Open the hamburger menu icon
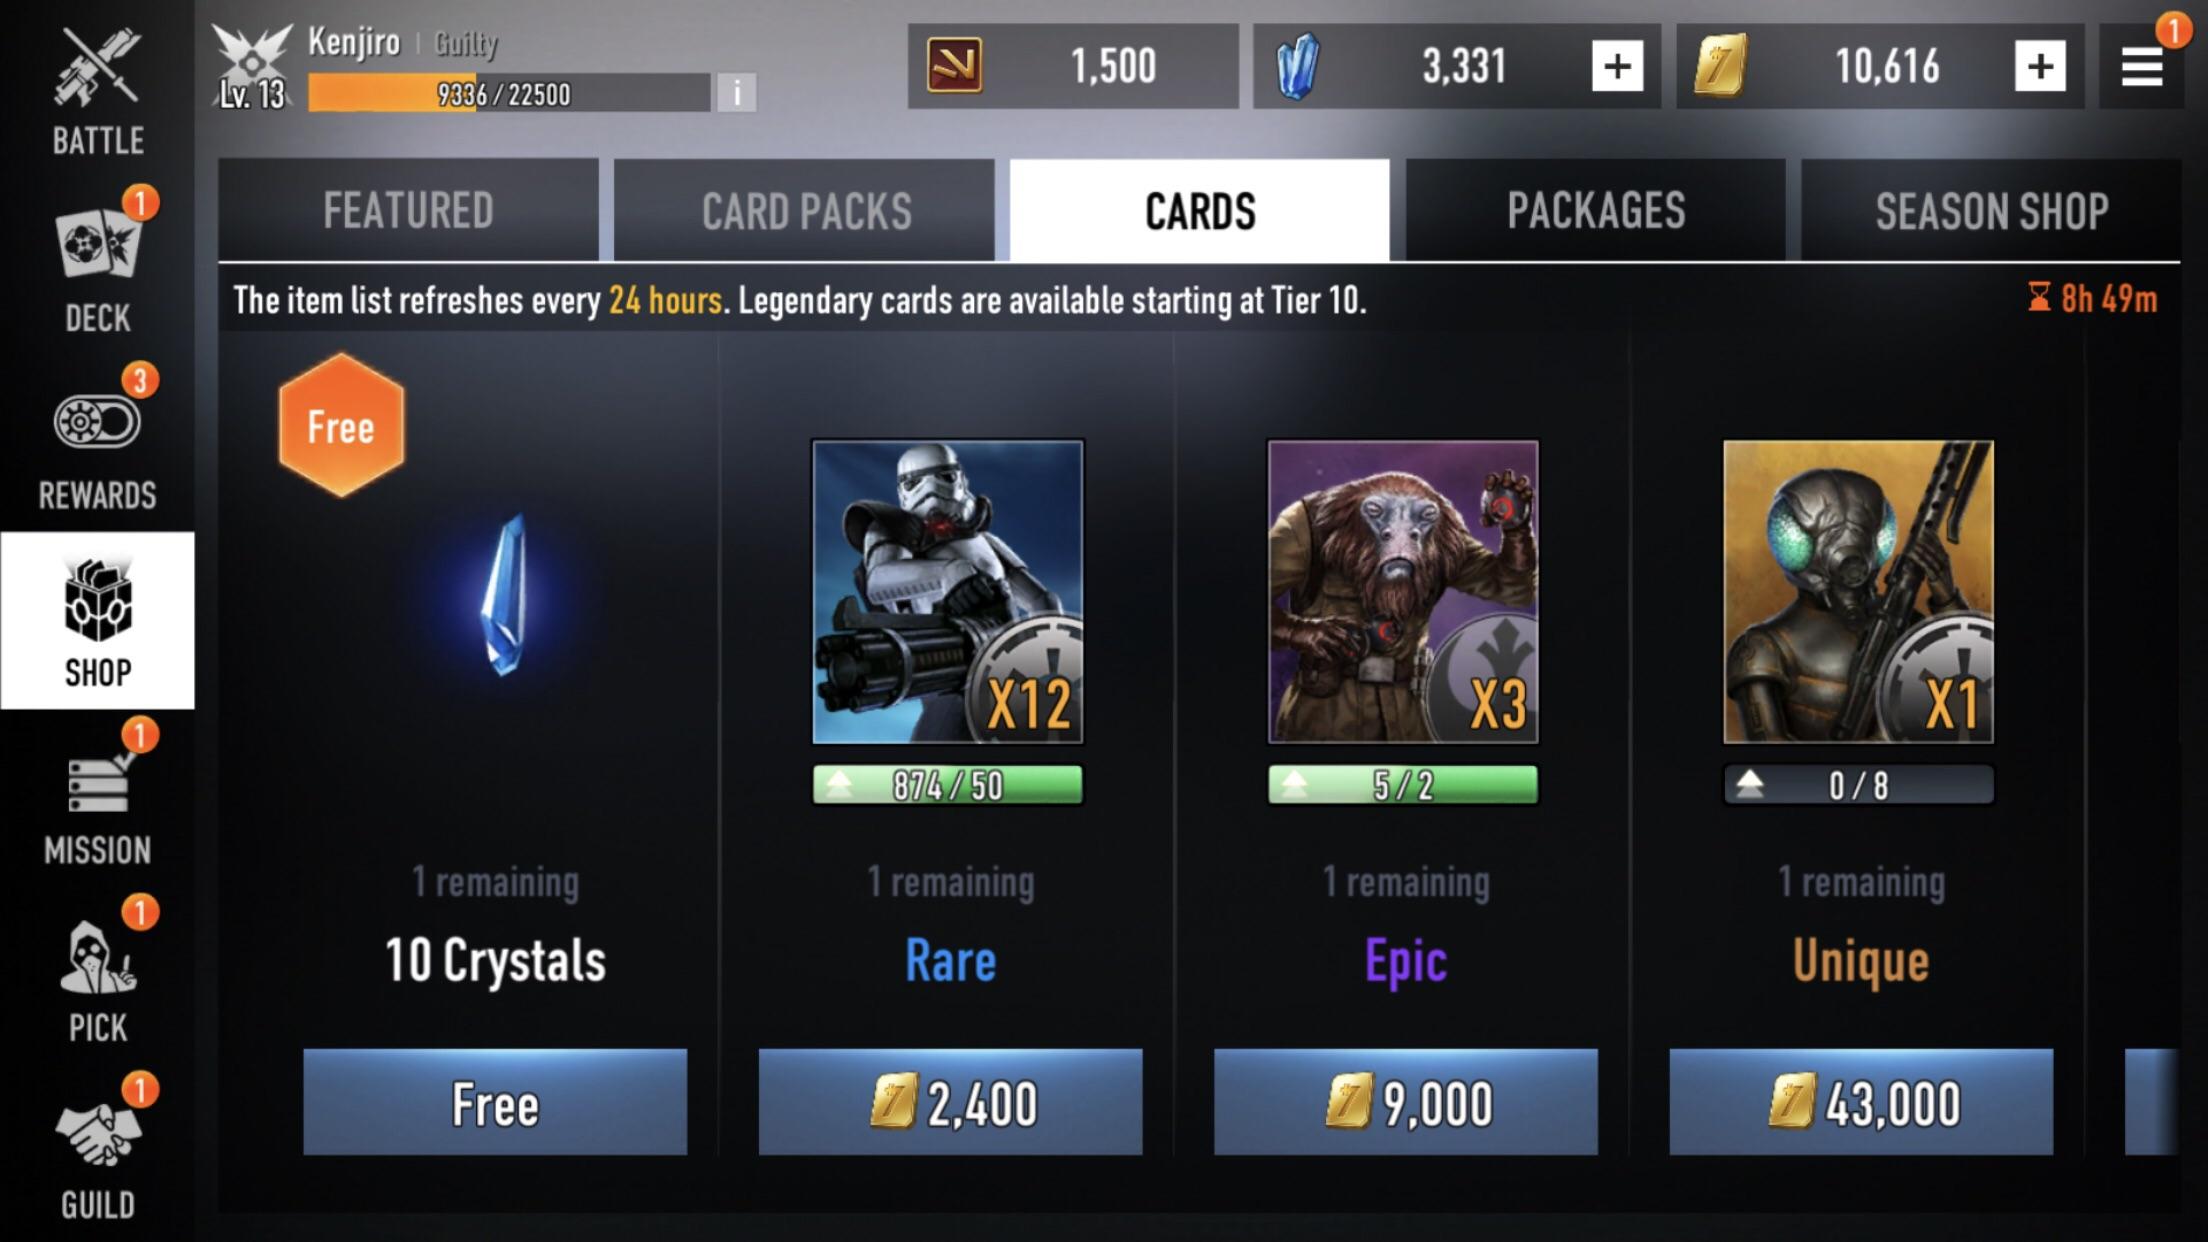This screenshot has height=1242, width=2208. click(2142, 67)
